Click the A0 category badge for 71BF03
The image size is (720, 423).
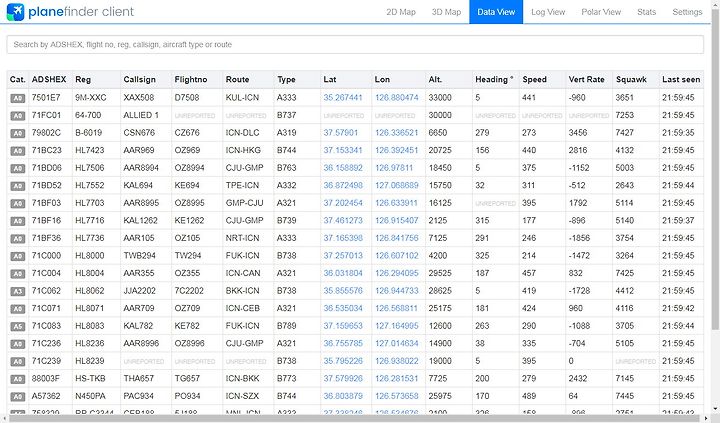click(x=17, y=203)
